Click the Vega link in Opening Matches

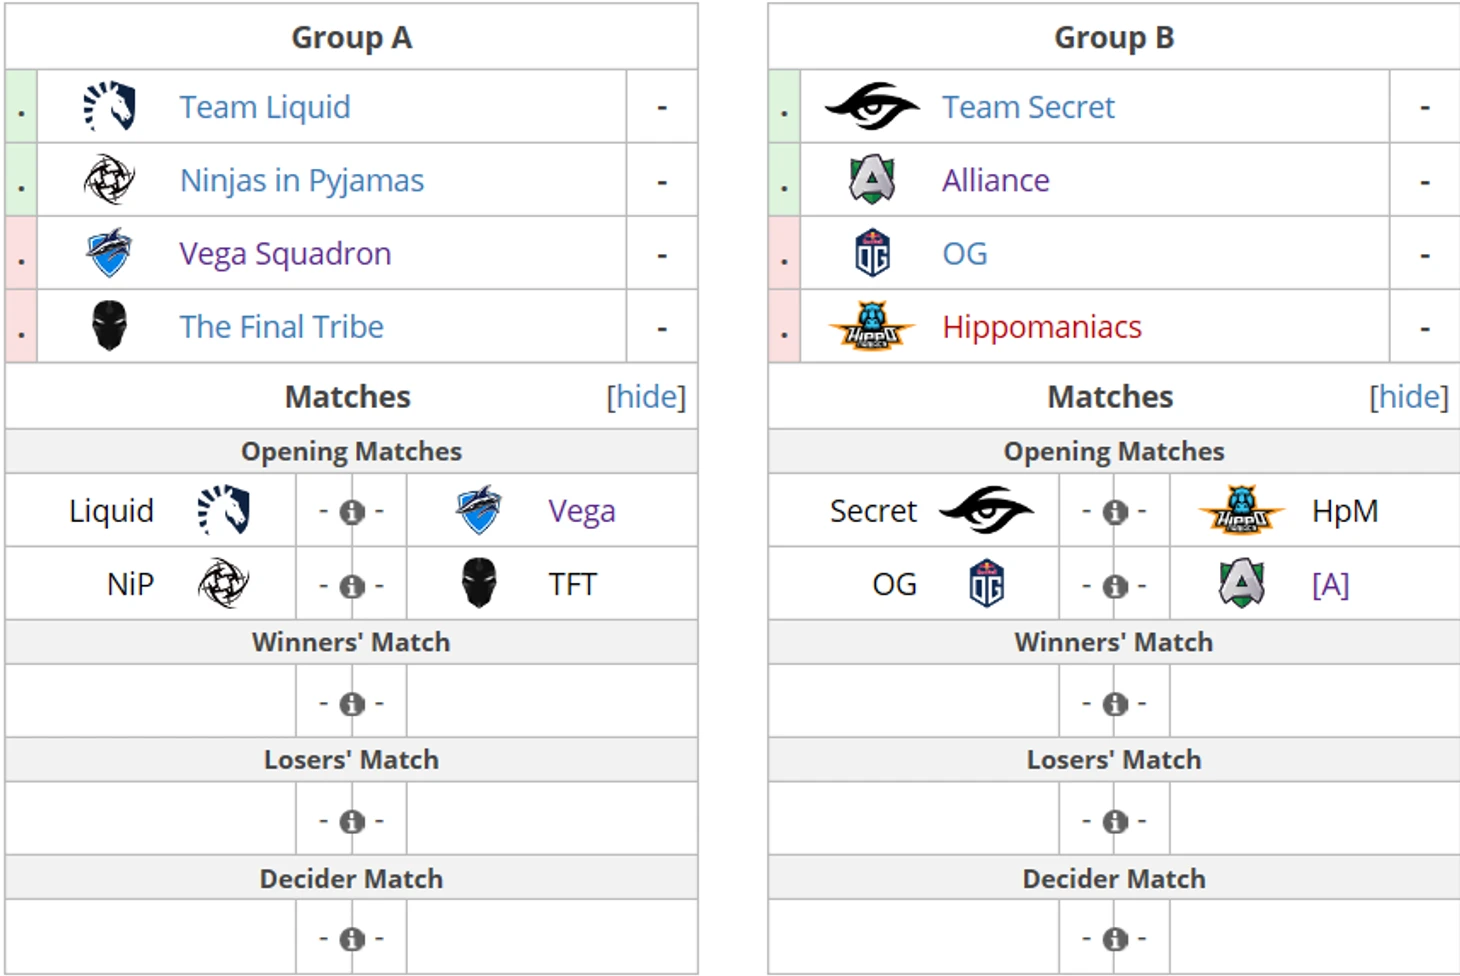click(x=581, y=511)
